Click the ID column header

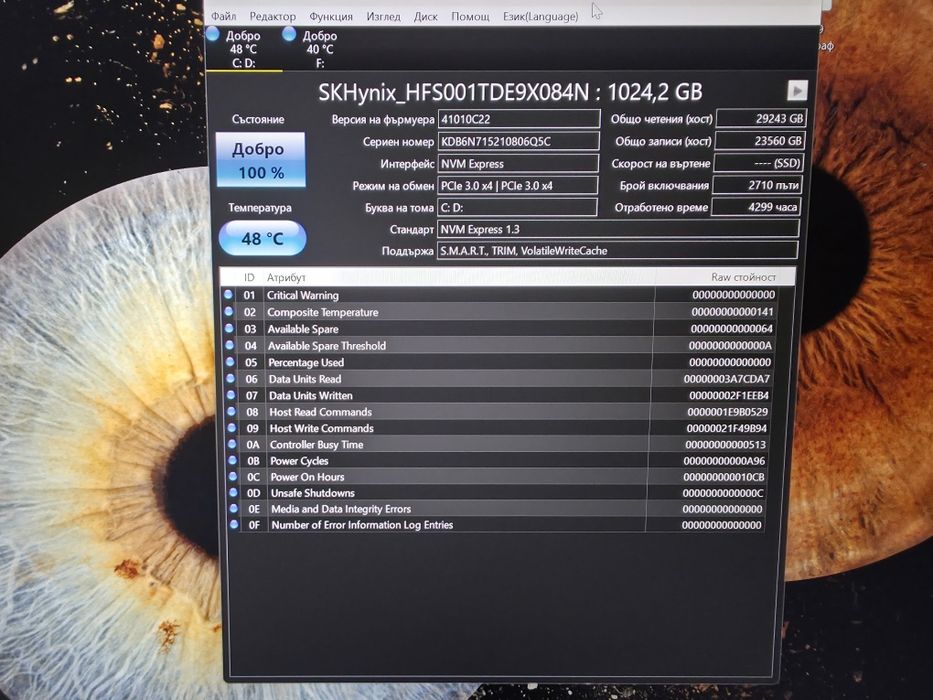[x=249, y=277]
